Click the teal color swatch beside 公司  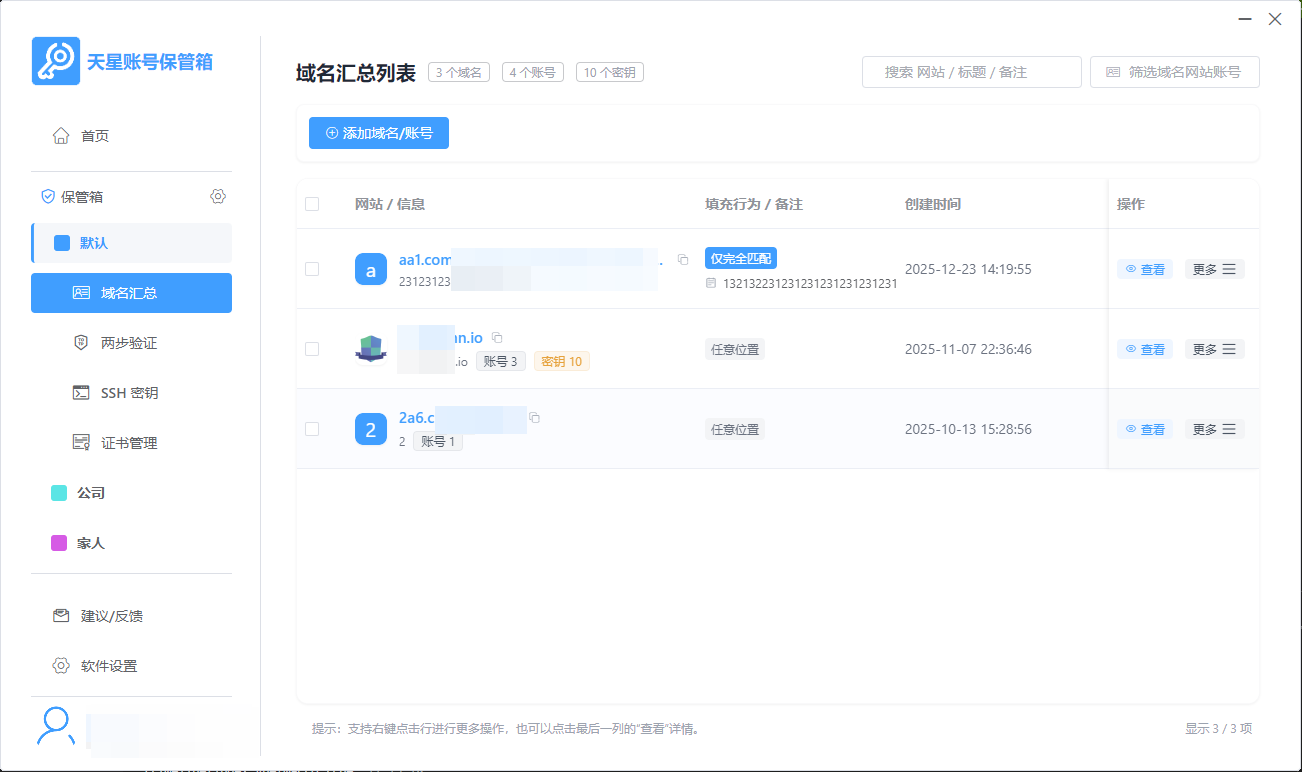[x=58, y=492]
